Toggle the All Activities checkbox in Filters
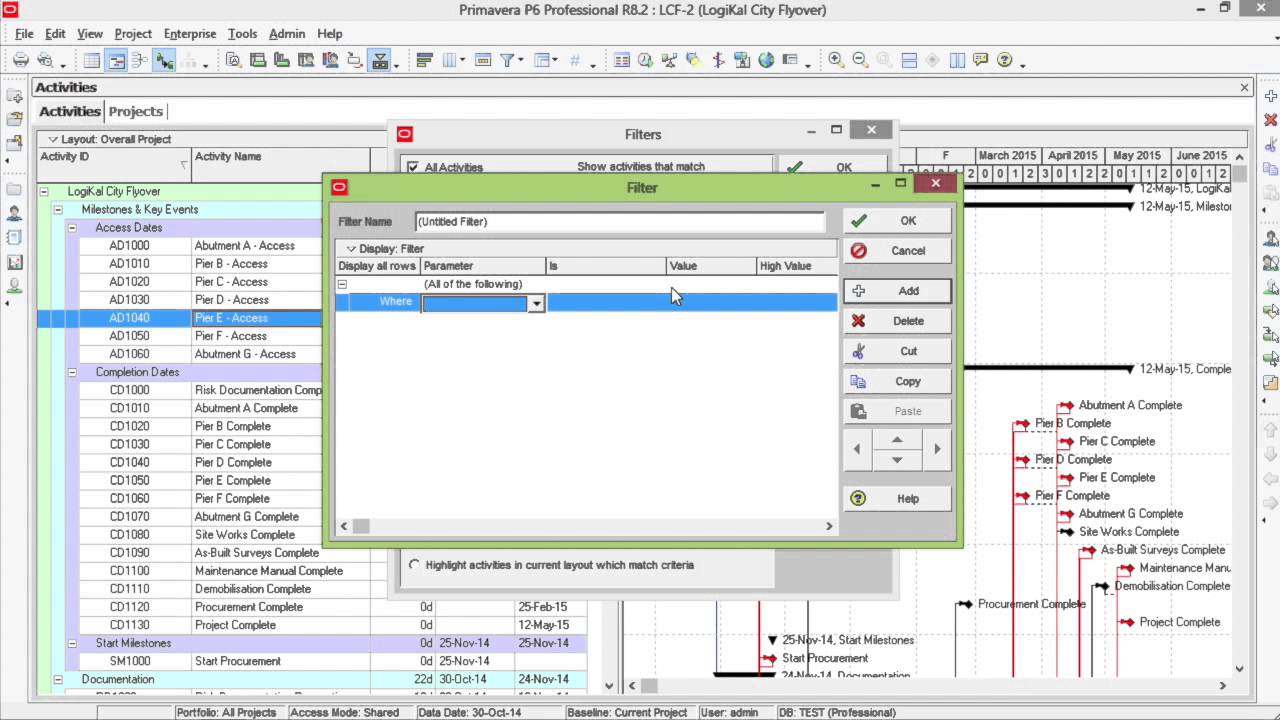The image size is (1280, 720). [x=413, y=167]
